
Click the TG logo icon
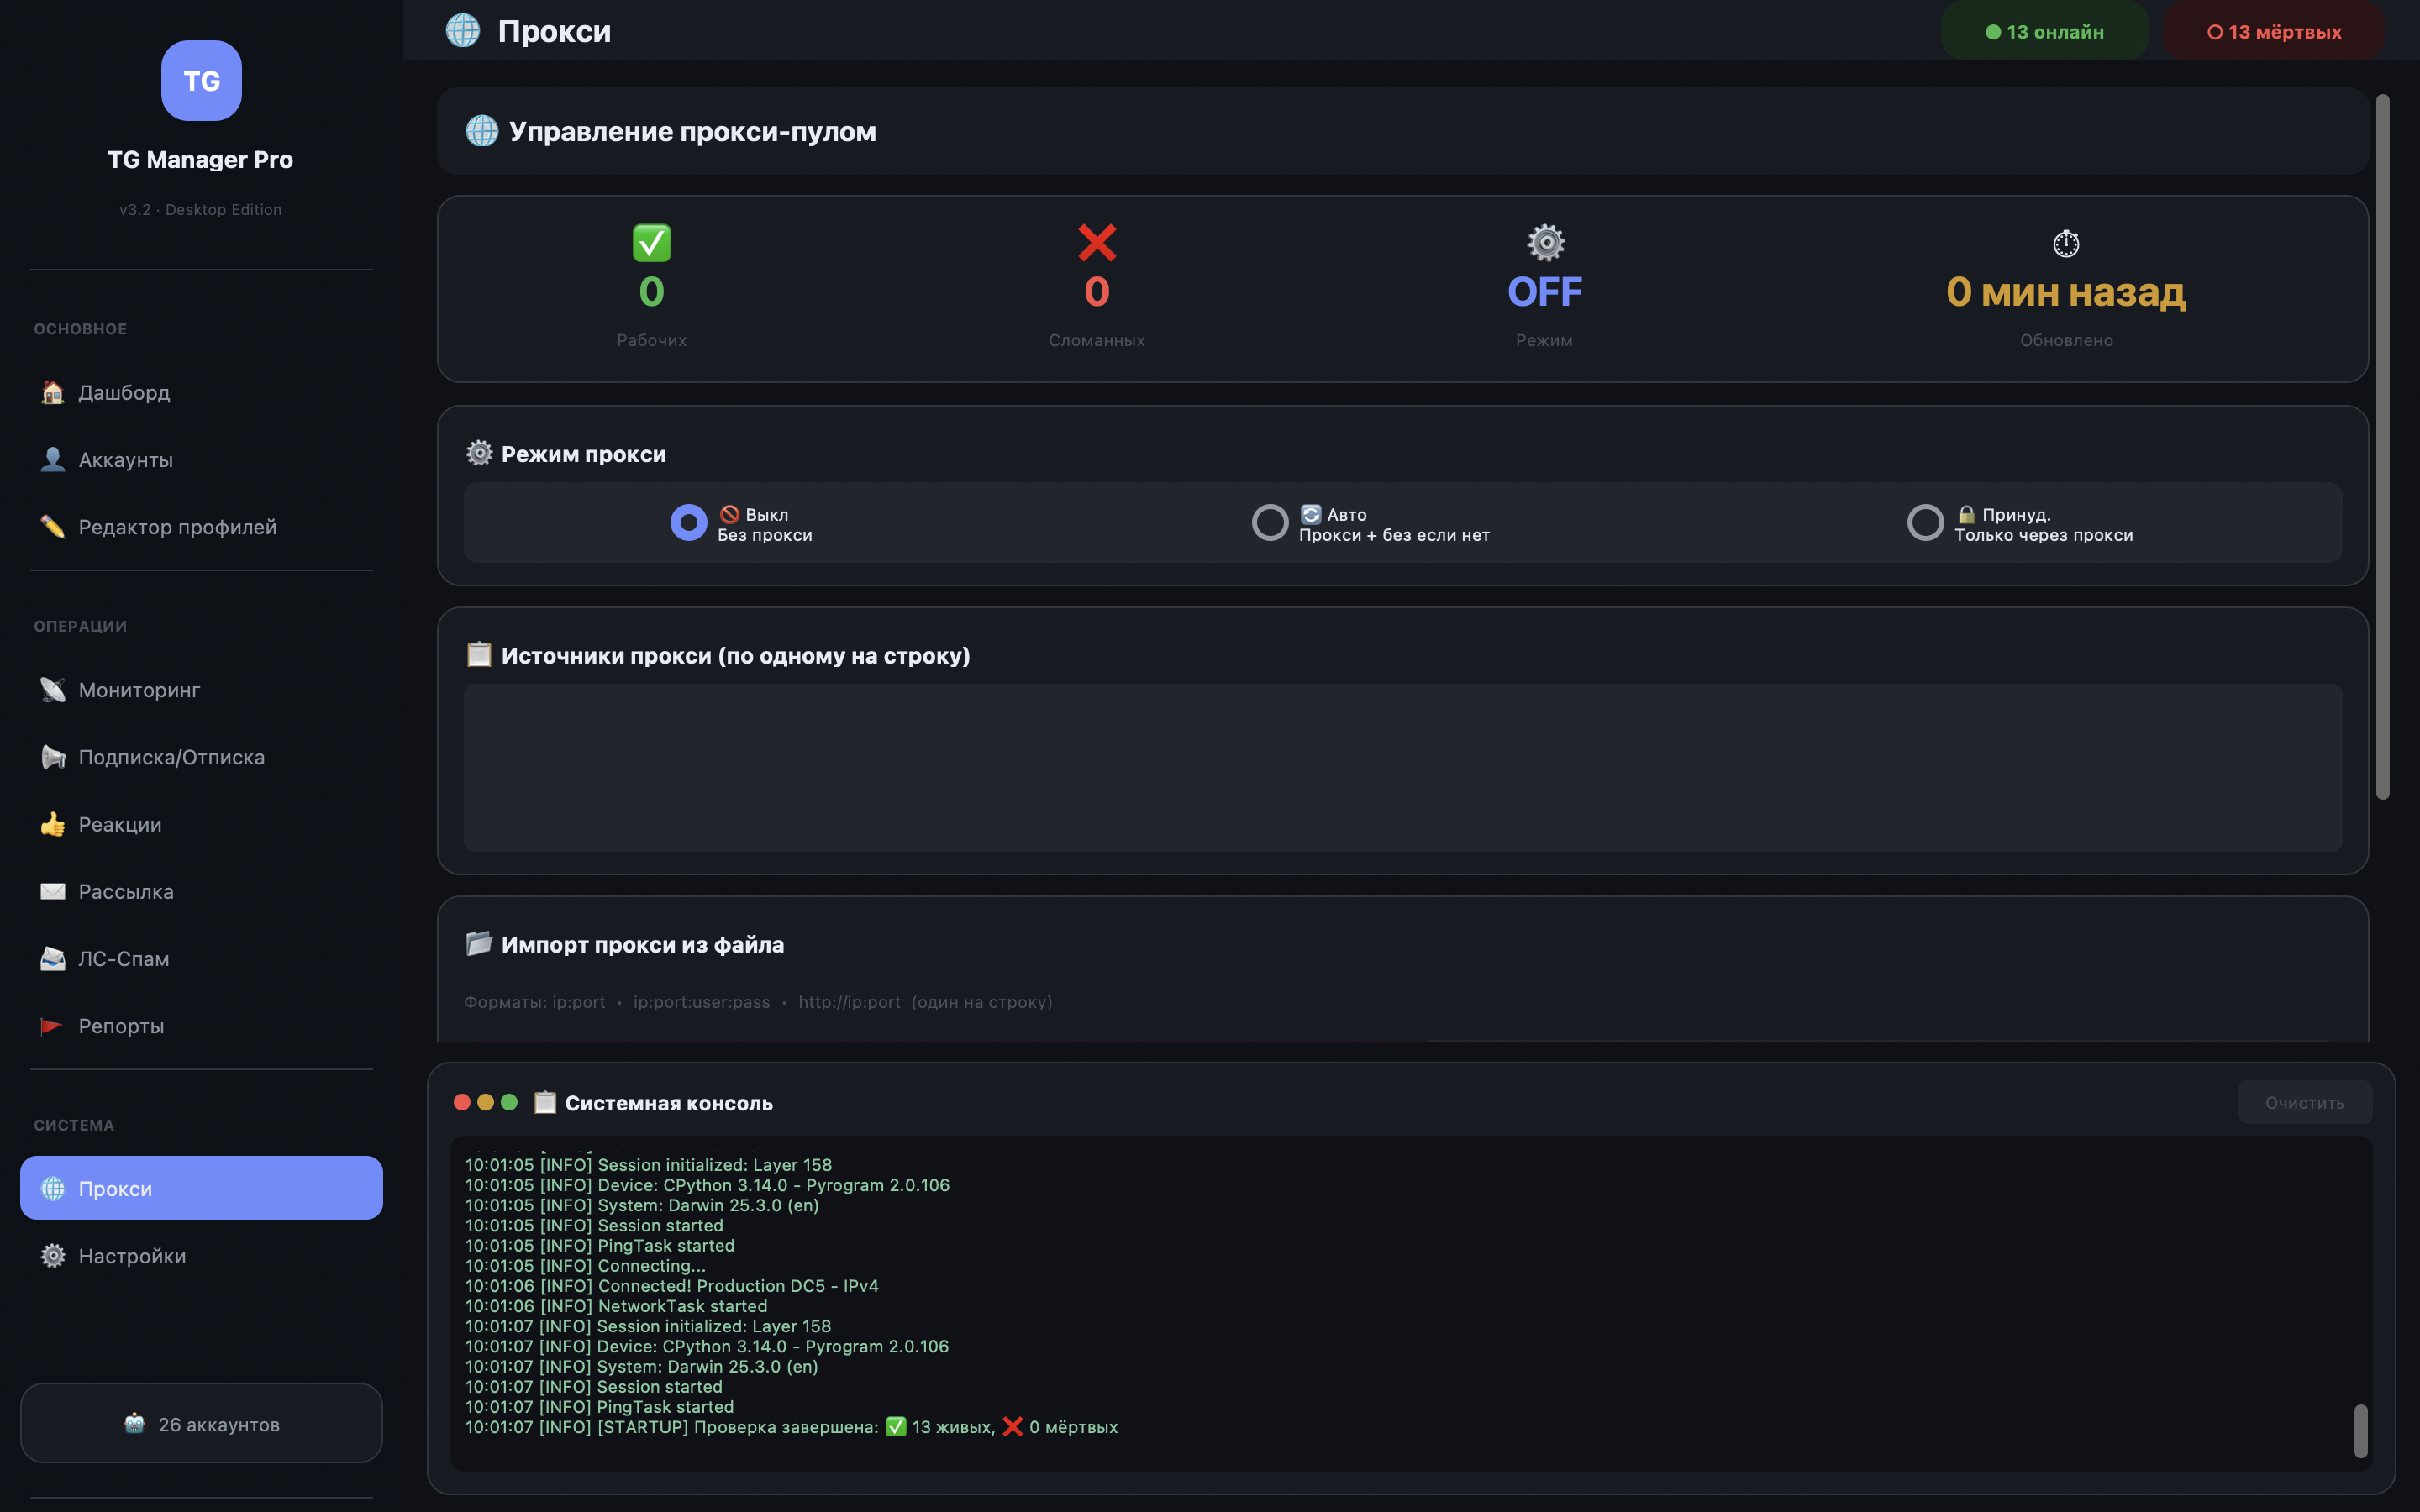(201, 81)
